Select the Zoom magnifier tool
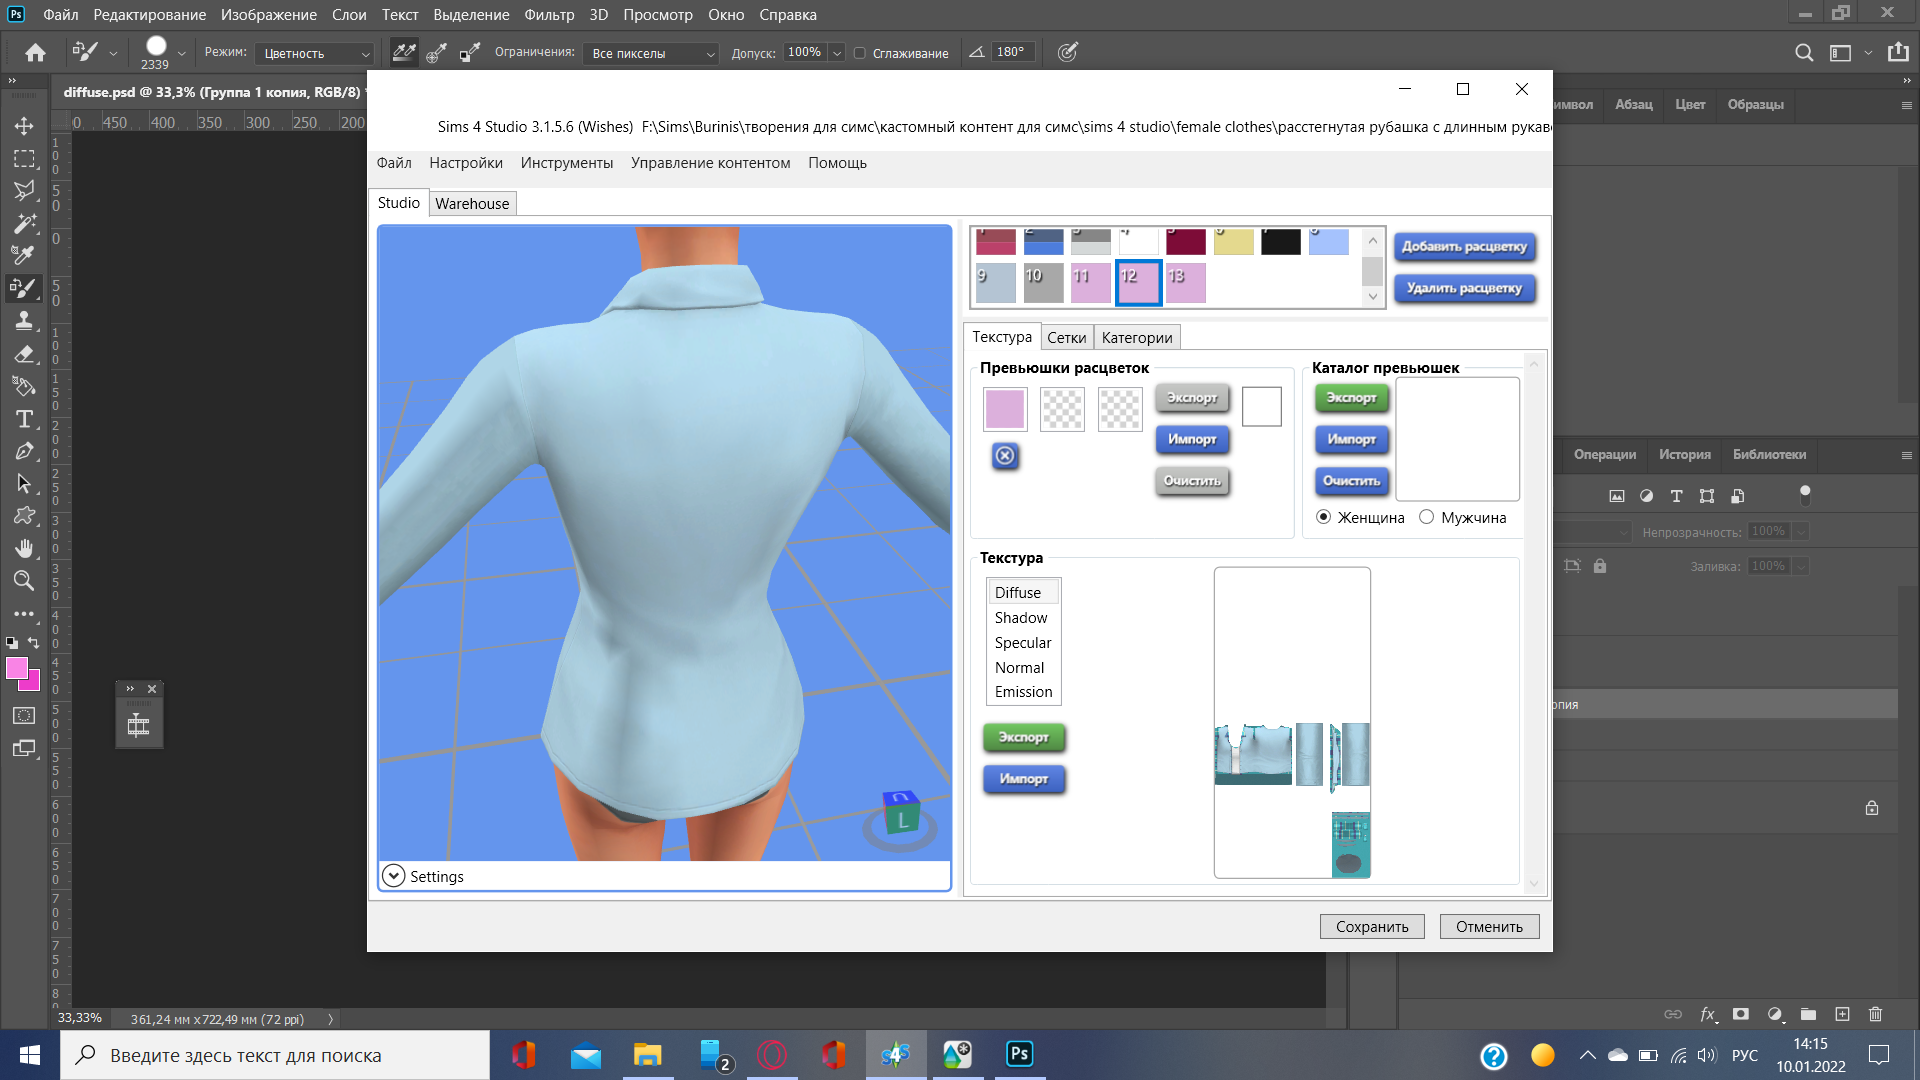The width and height of the screenshot is (1920, 1080). (24, 581)
